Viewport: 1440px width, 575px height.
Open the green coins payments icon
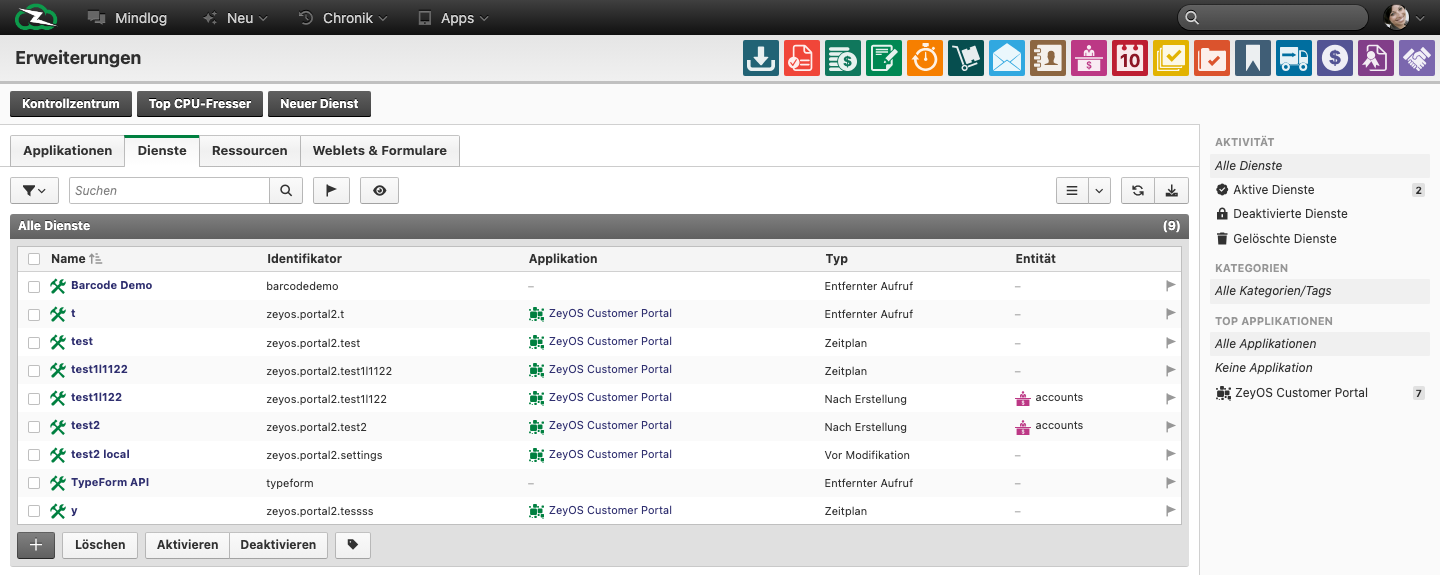click(x=843, y=58)
